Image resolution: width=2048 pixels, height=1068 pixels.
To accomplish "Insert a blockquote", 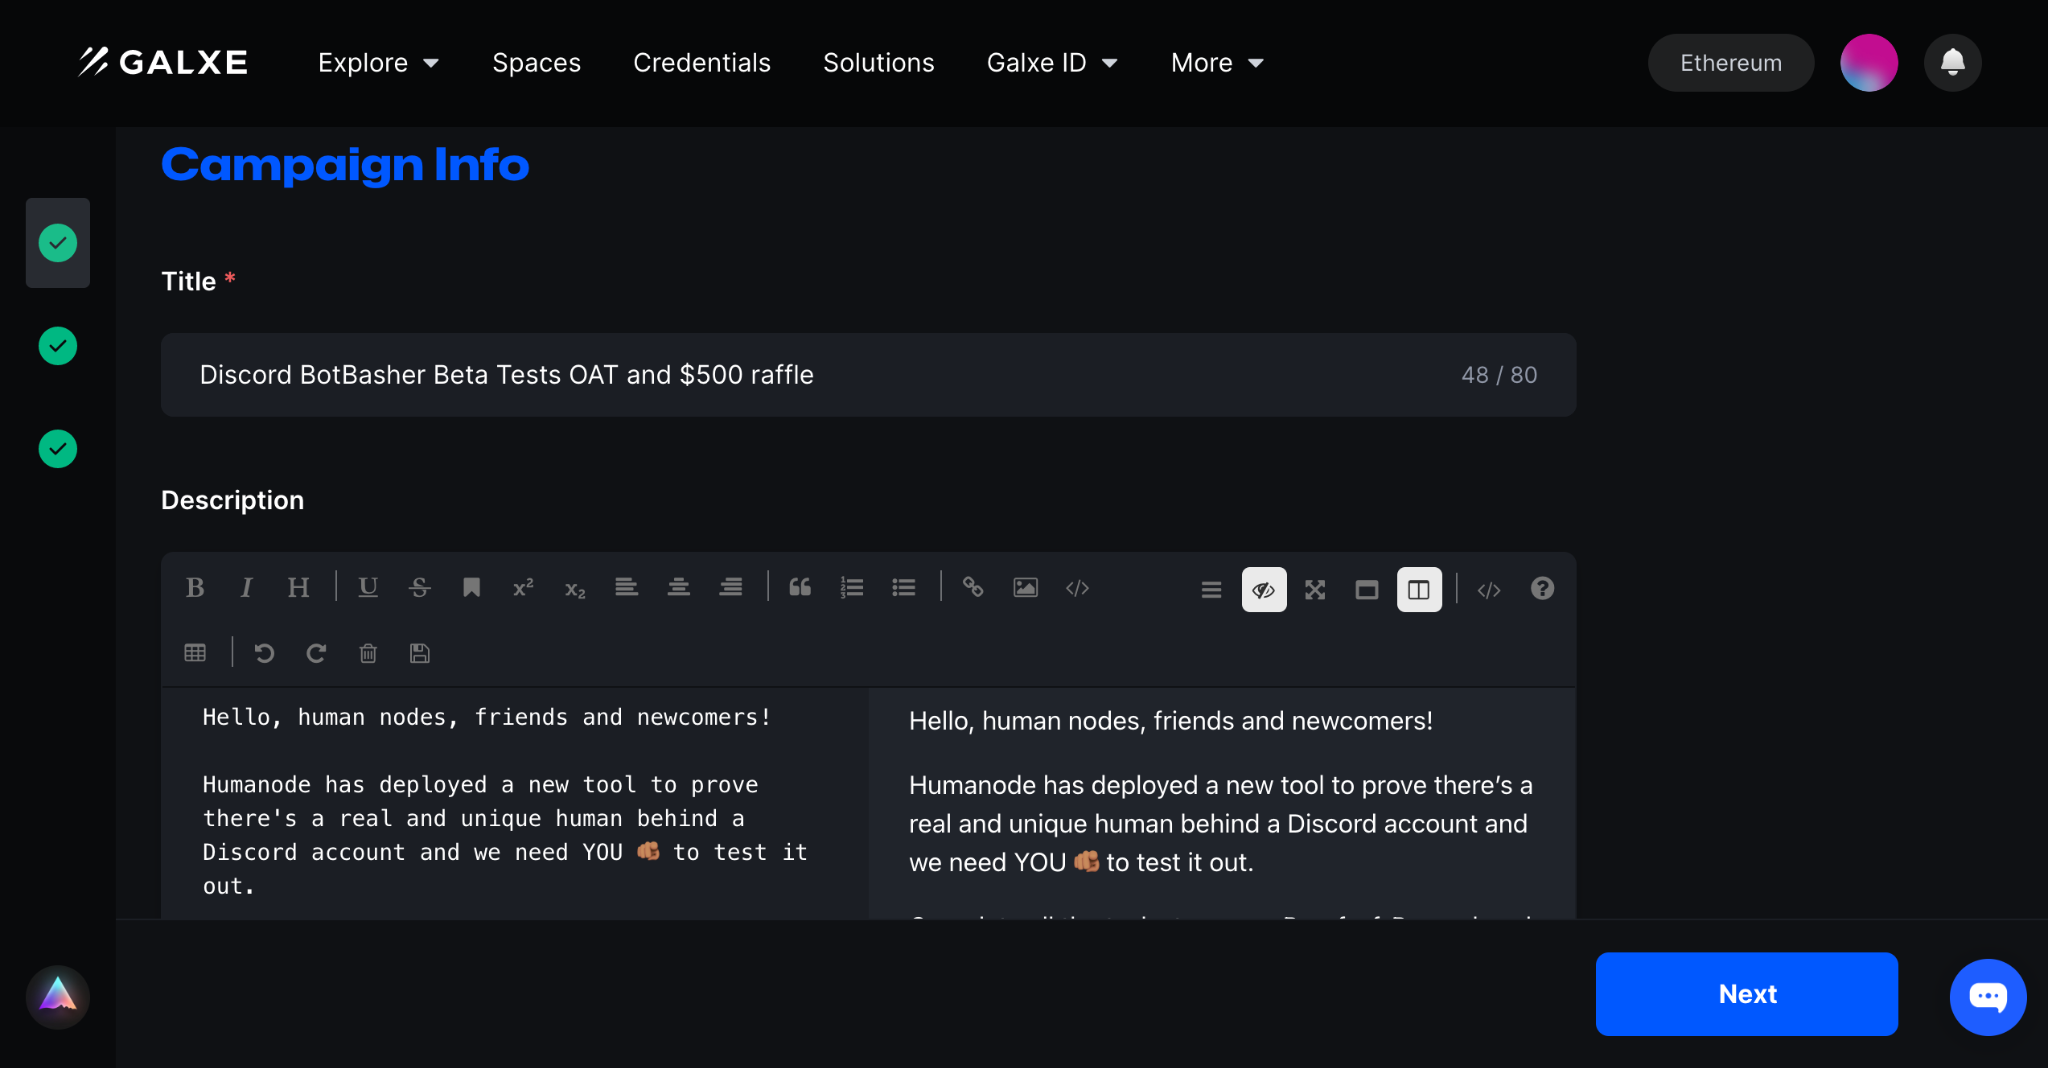I will tap(800, 588).
